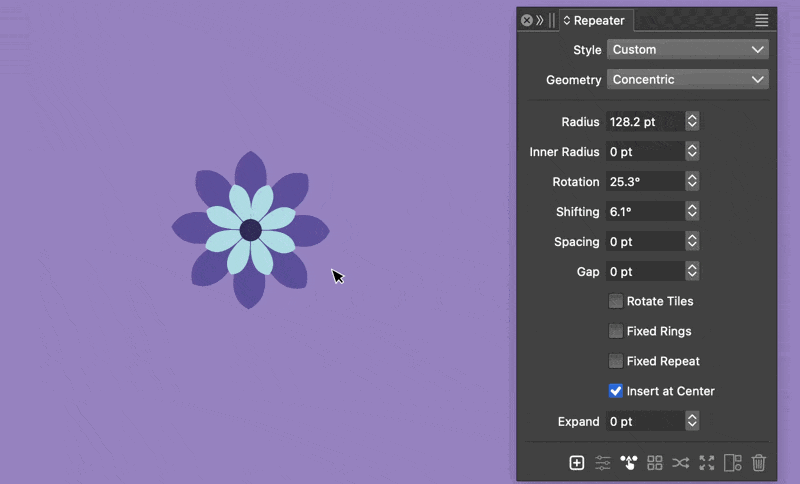The image size is (800, 484).
Task: Enable the Rotate Tiles checkbox
Action: pos(616,301)
